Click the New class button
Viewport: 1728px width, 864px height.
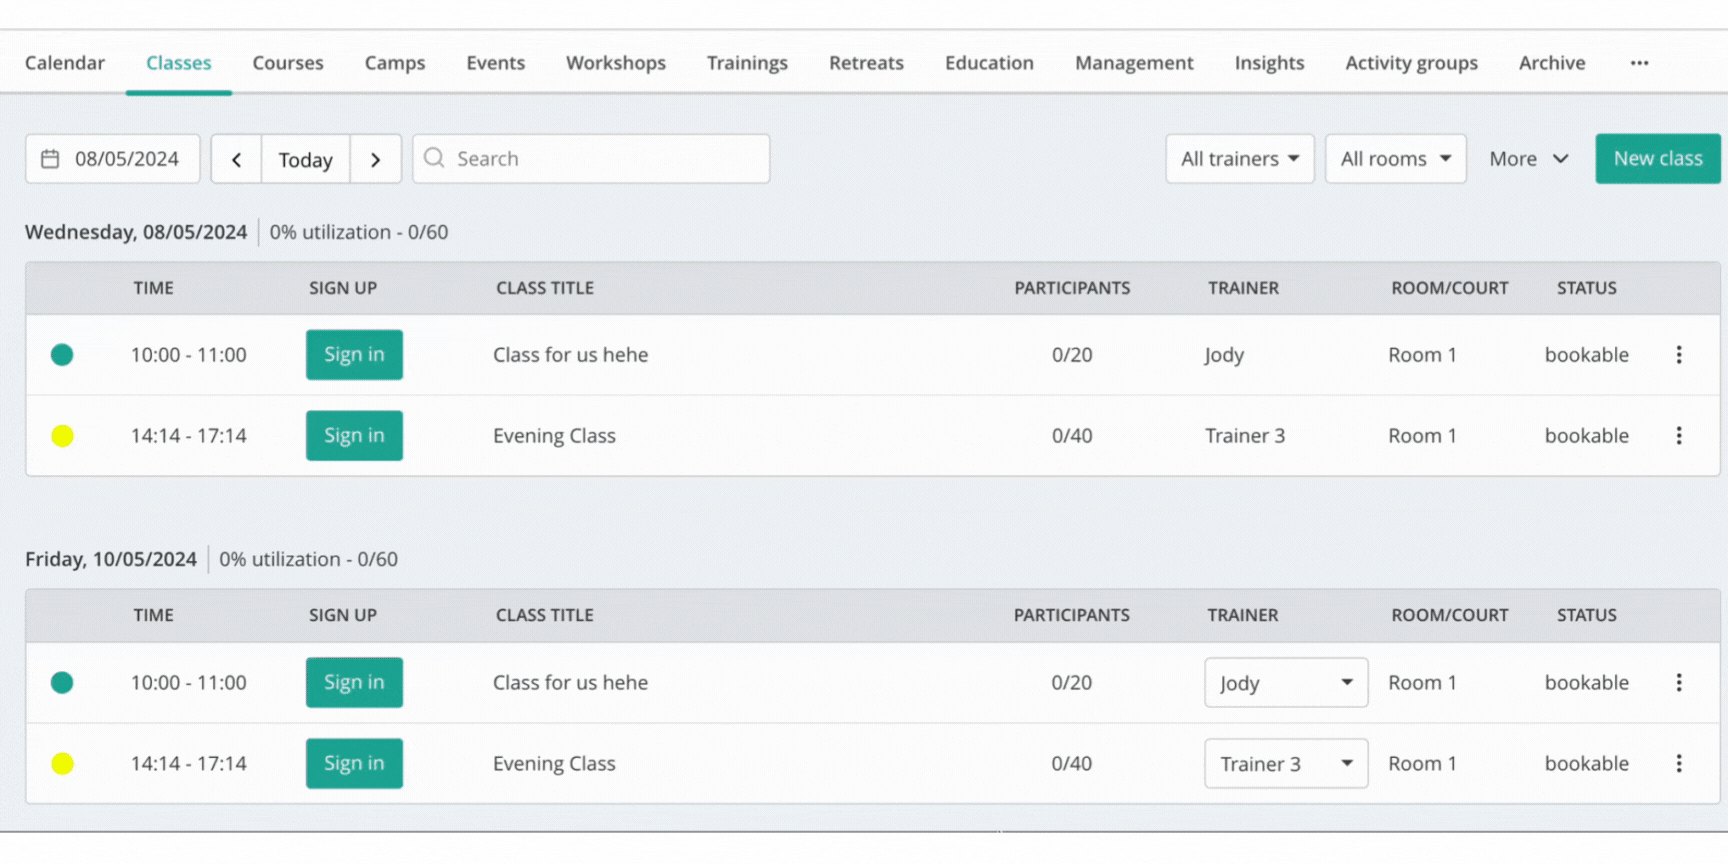[1657, 159]
